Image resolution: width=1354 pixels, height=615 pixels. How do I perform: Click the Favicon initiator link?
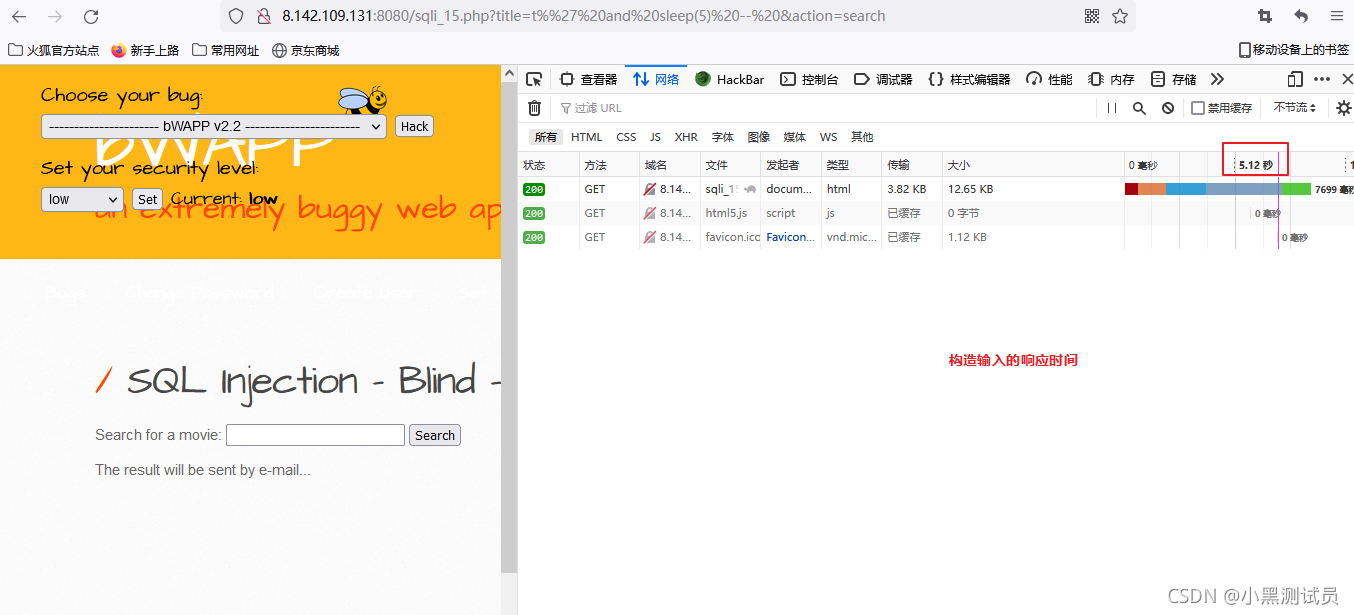pyautogui.click(x=790, y=237)
